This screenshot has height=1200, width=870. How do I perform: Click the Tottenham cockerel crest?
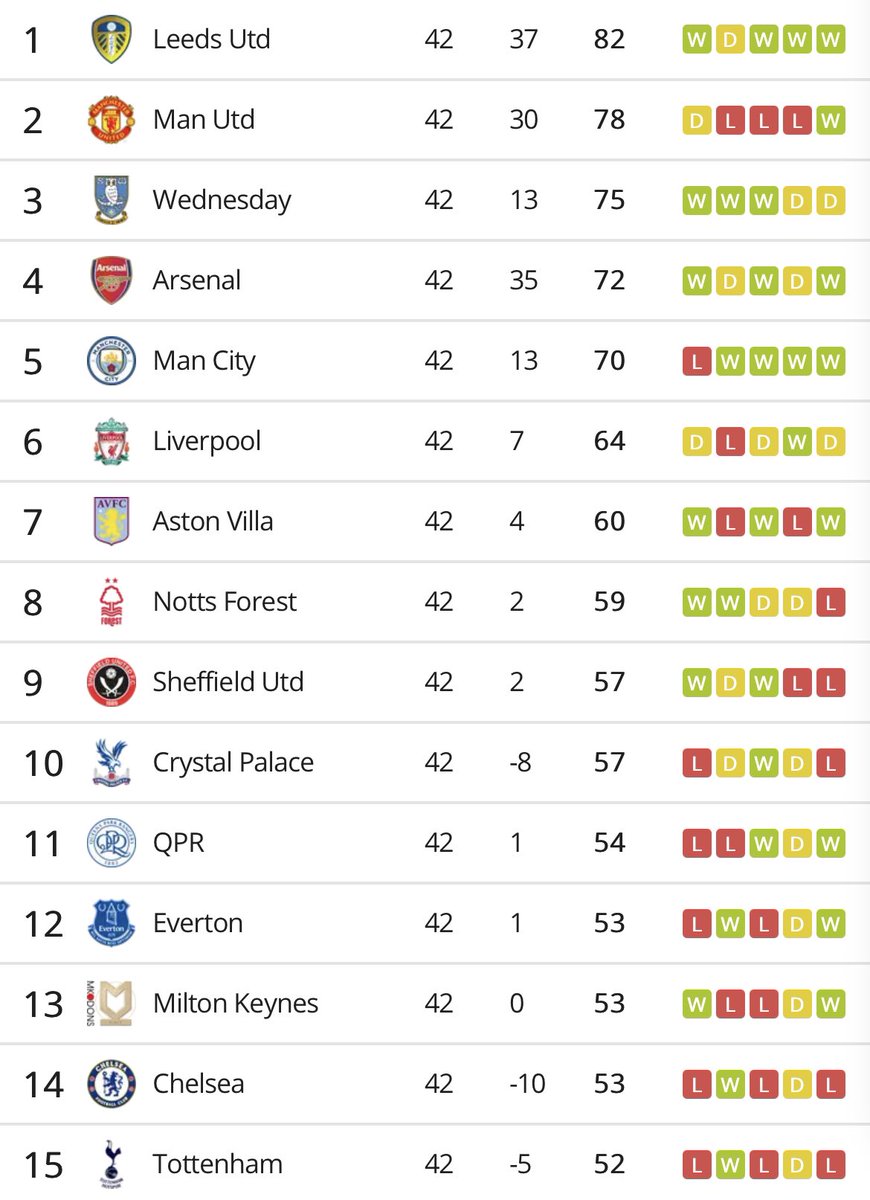(x=110, y=1164)
